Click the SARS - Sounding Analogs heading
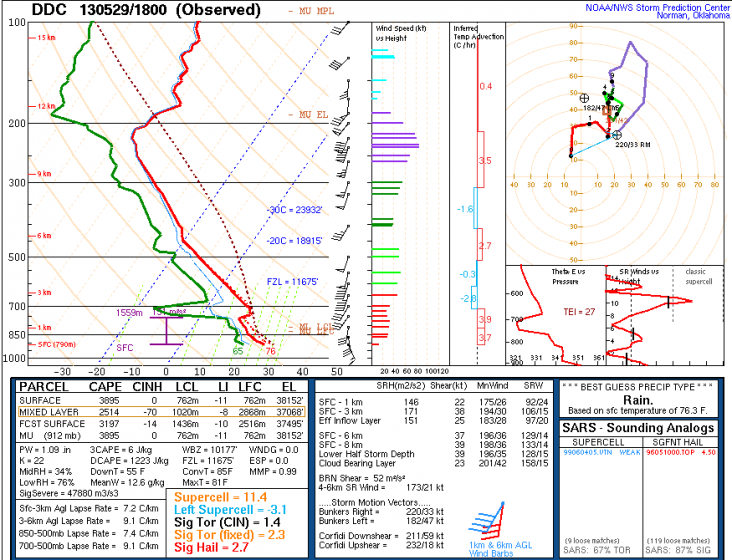The height and width of the screenshot is (560, 732). pos(638,428)
